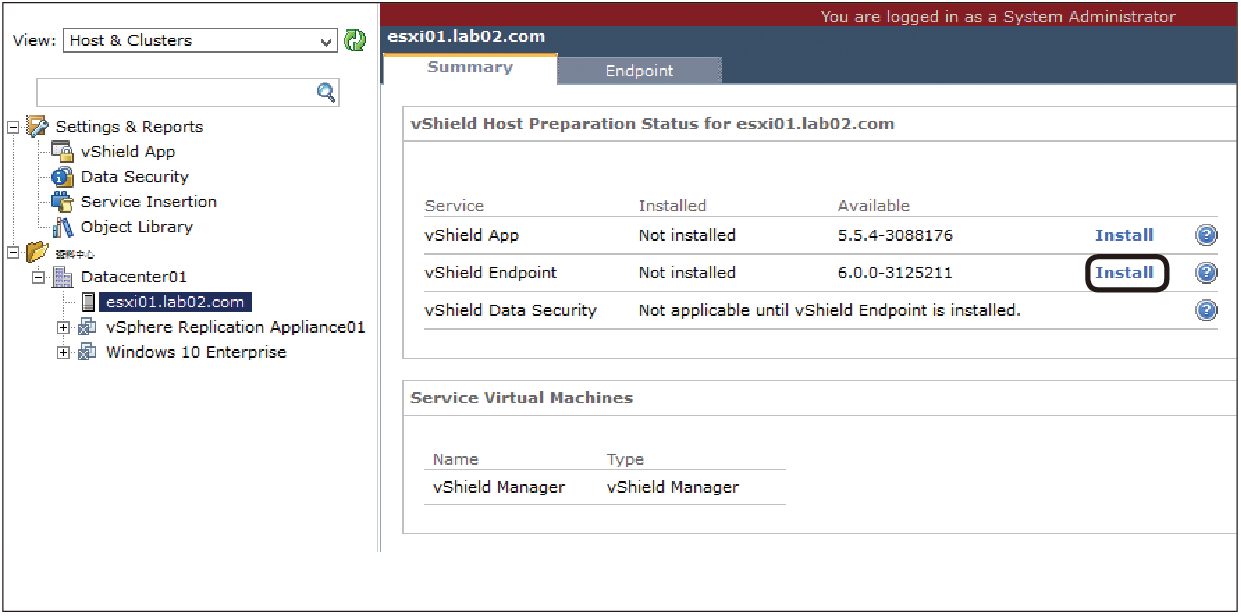Click the 'Available' column header
Screen dimensions: 1241x616
(874, 206)
